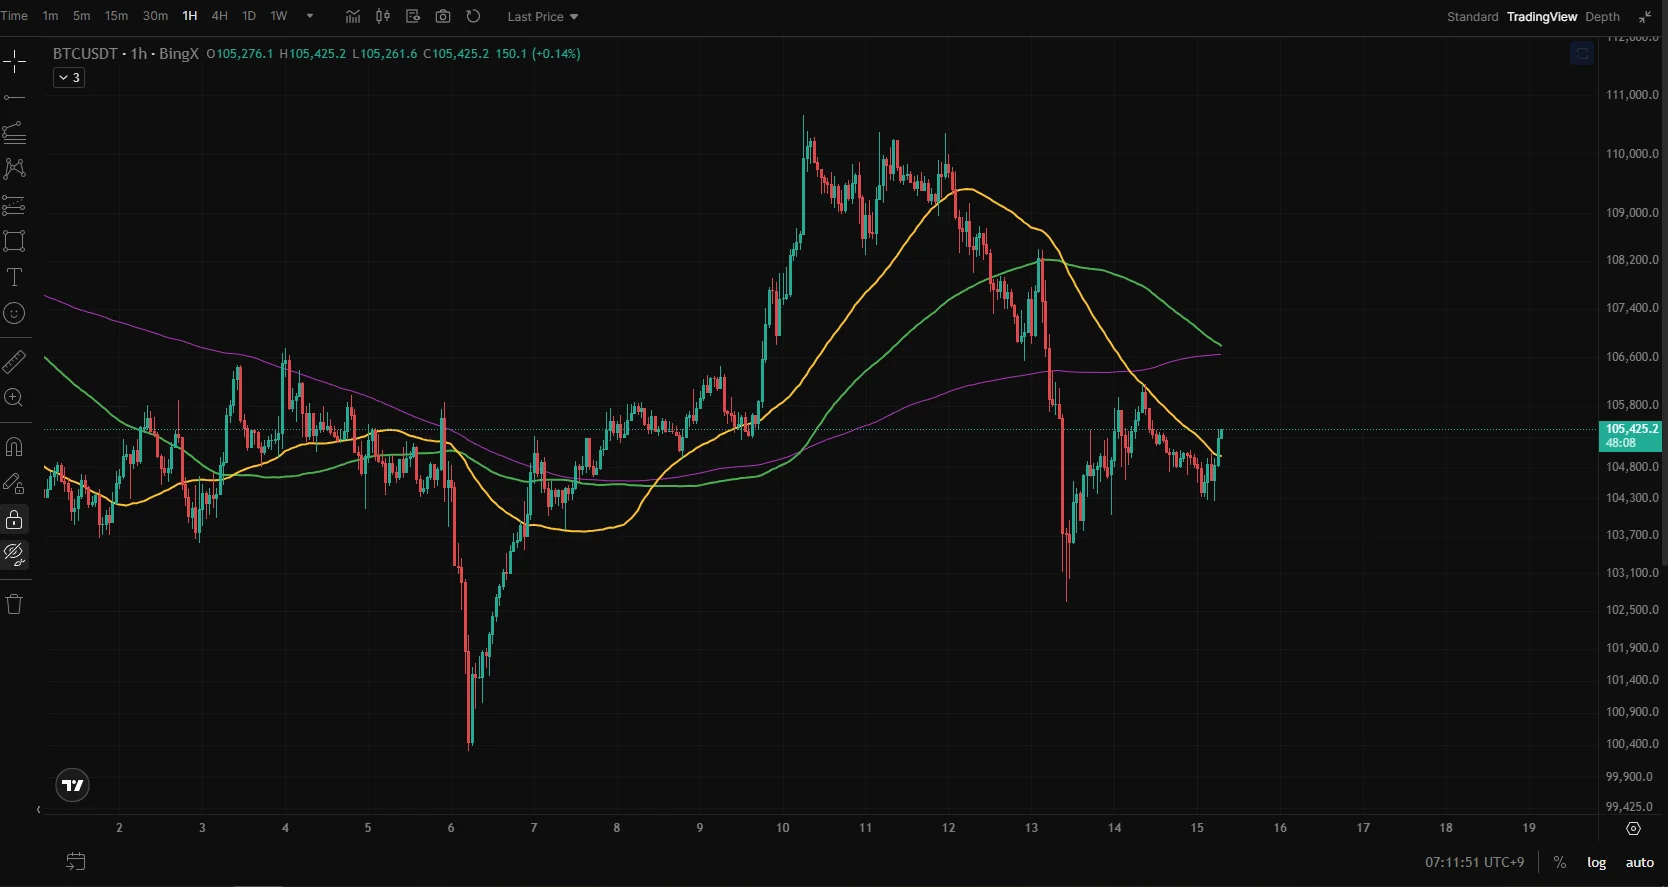
Task: Toggle the magnet snap mode
Action: (x=14, y=447)
